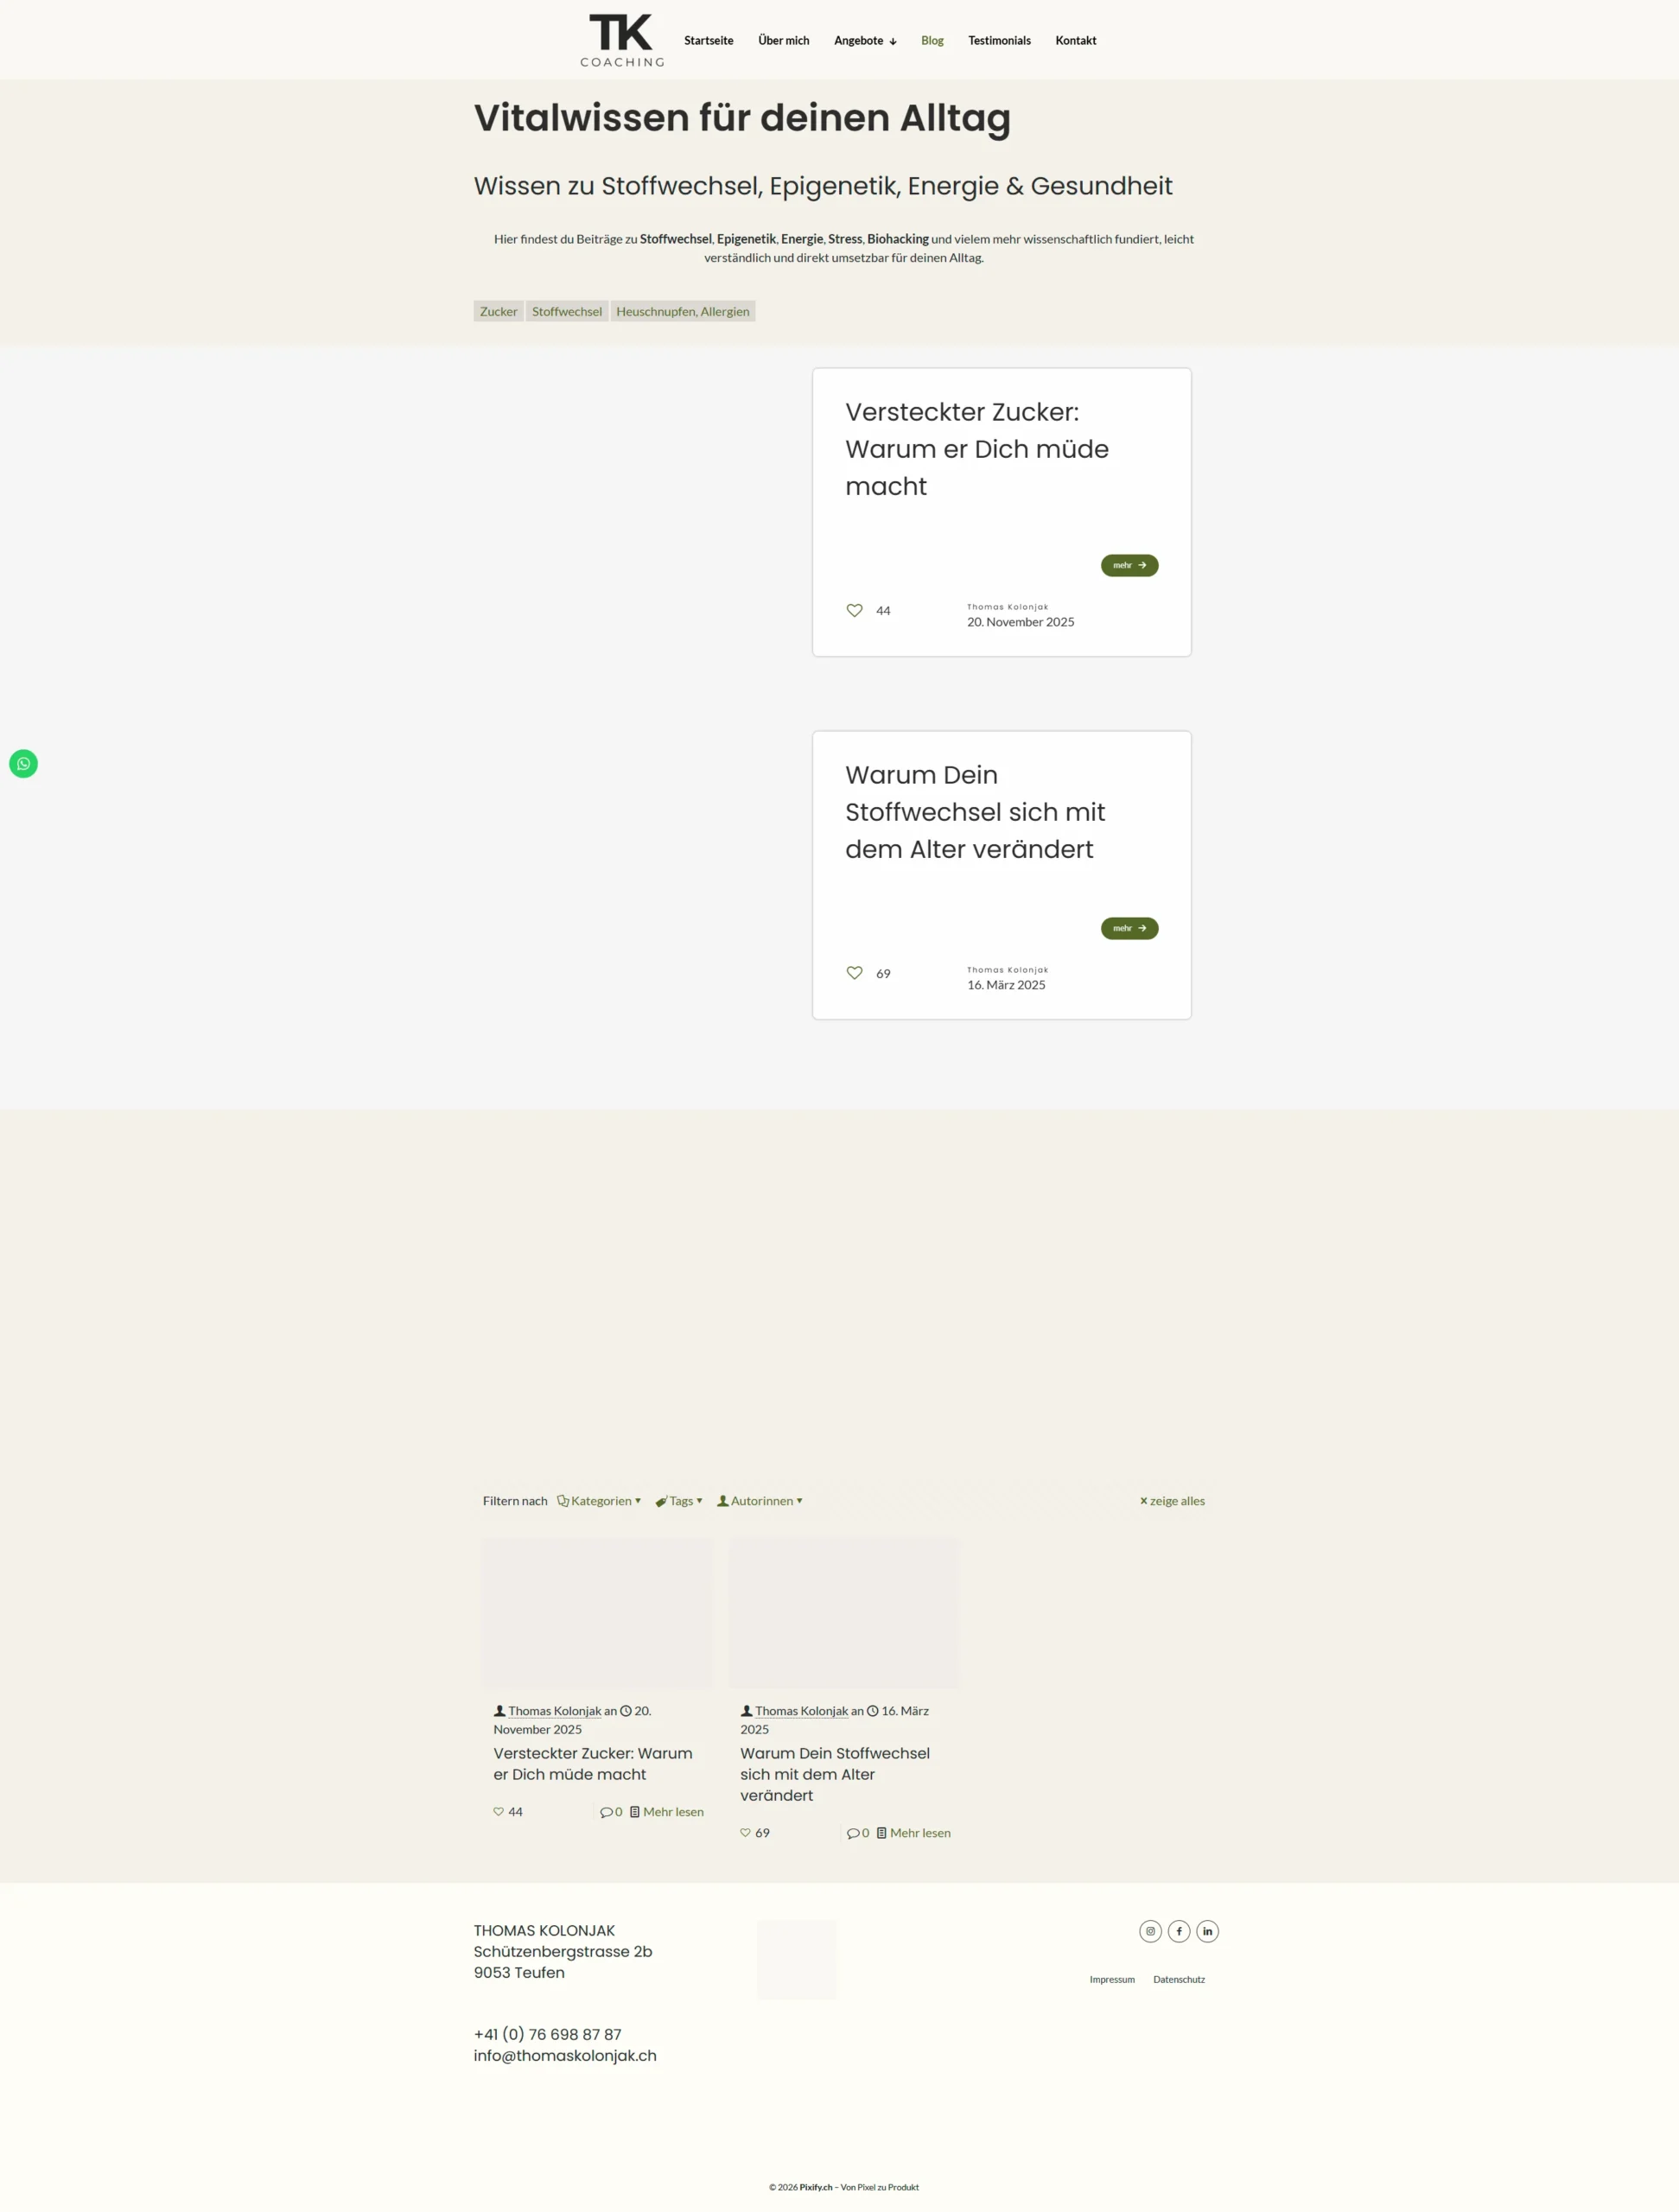
Task: Reset filters with zeige alles
Action: point(1172,1501)
